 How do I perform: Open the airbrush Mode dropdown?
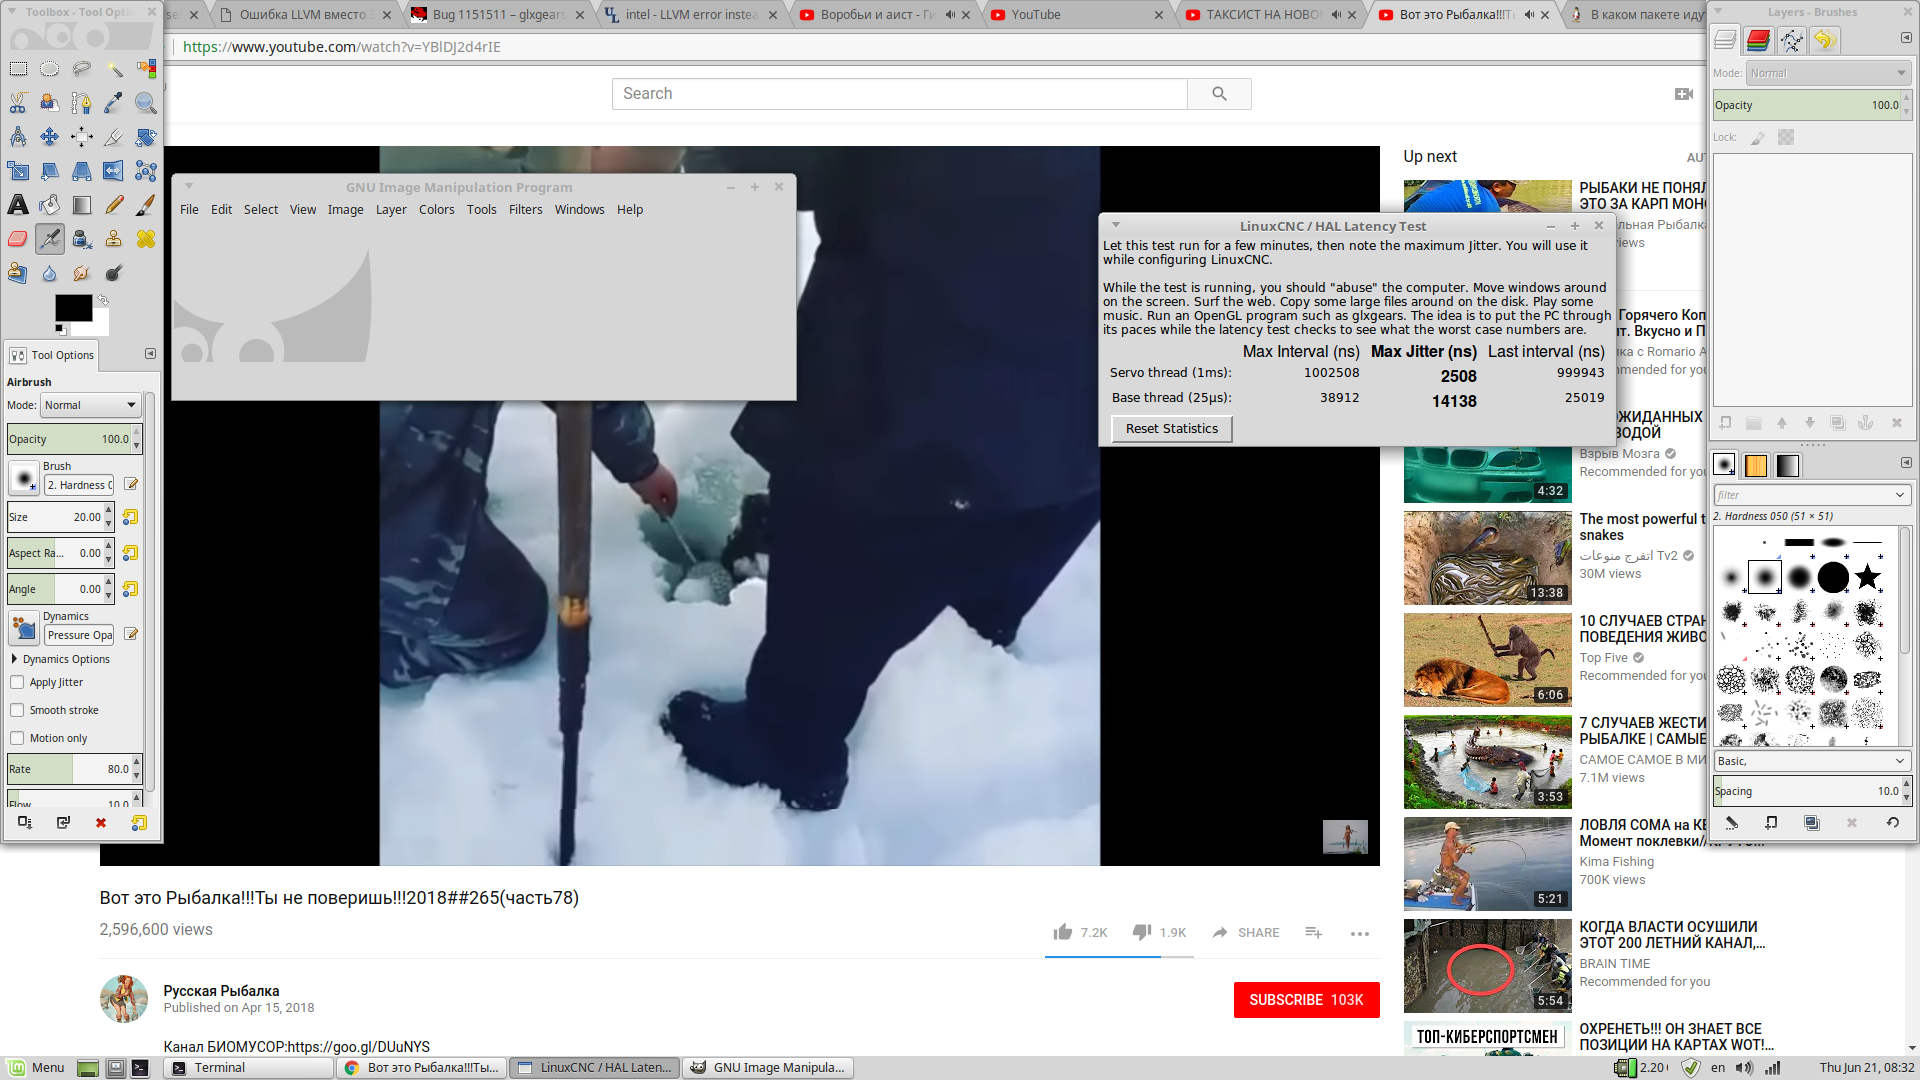(x=90, y=405)
